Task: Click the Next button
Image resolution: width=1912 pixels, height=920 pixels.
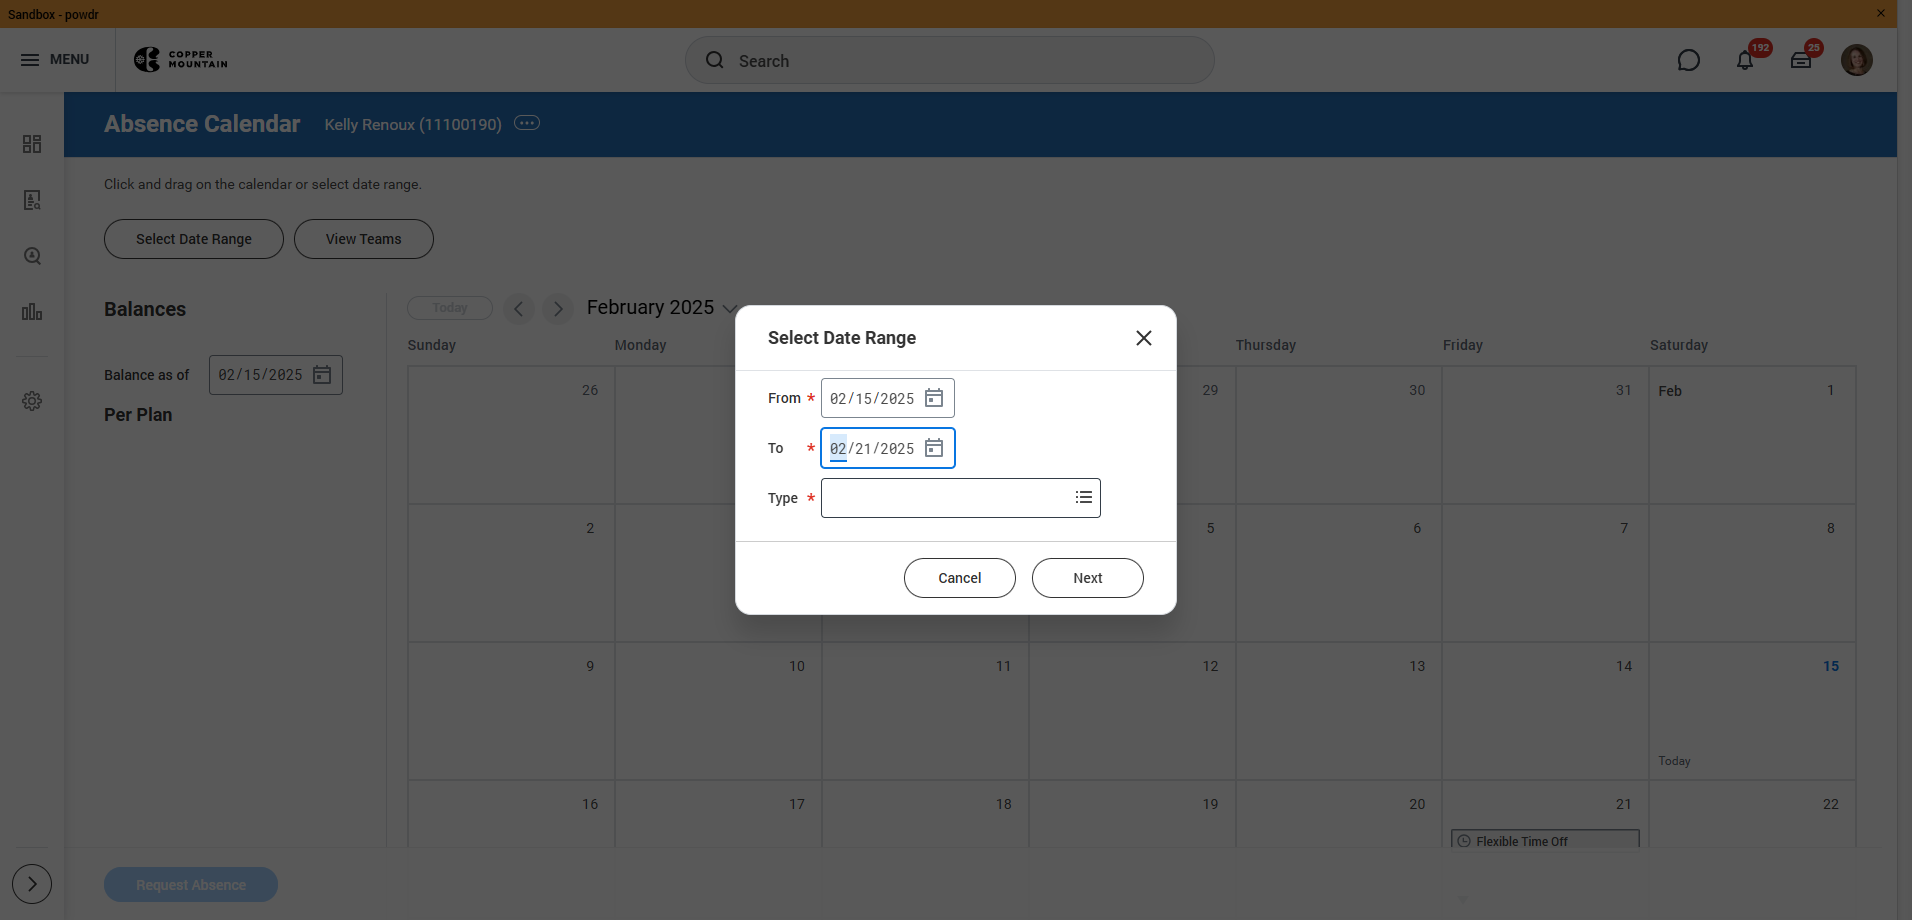Action: point(1088,578)
